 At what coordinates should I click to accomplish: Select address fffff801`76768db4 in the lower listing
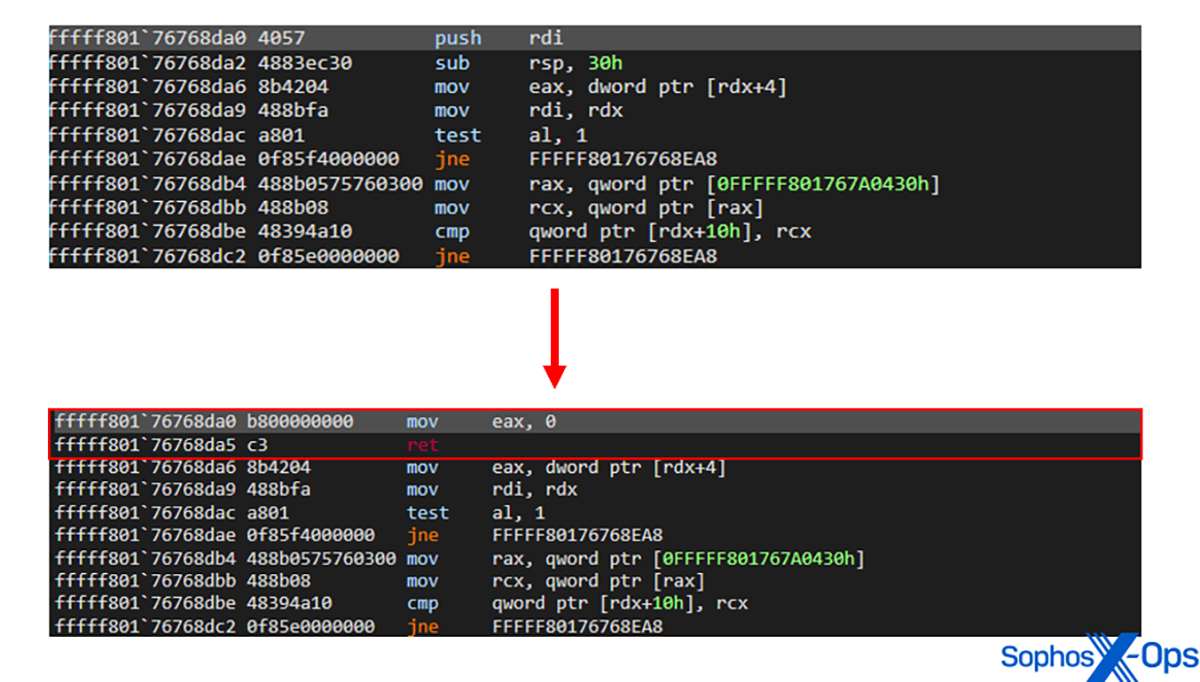click(x=147, y=558)
